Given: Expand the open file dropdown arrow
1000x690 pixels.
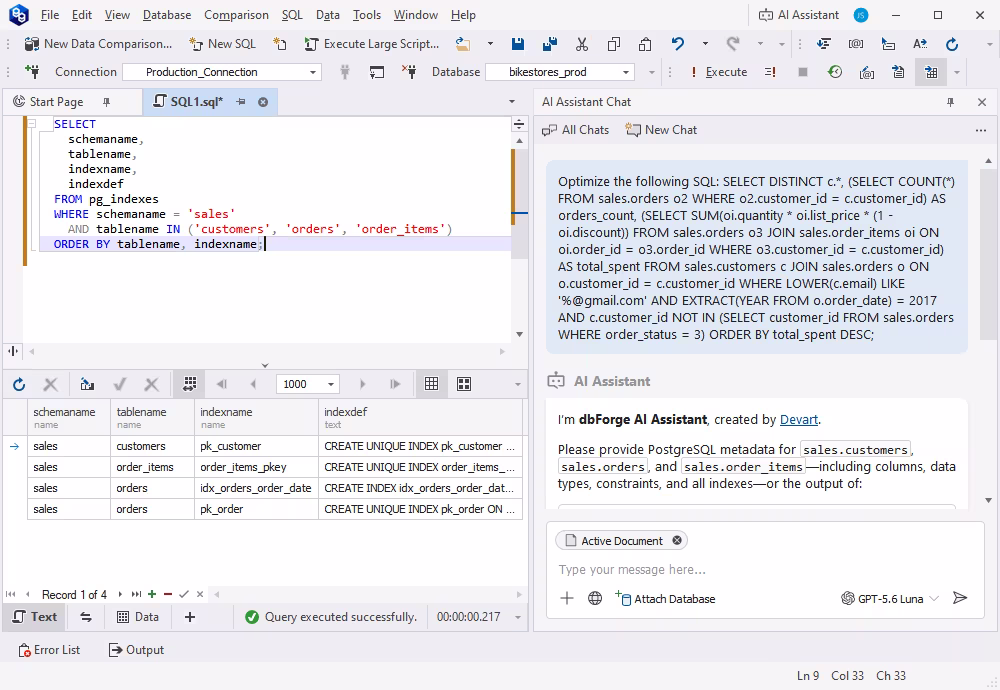Looking at the screenshot, I should (x=490, y=44).
